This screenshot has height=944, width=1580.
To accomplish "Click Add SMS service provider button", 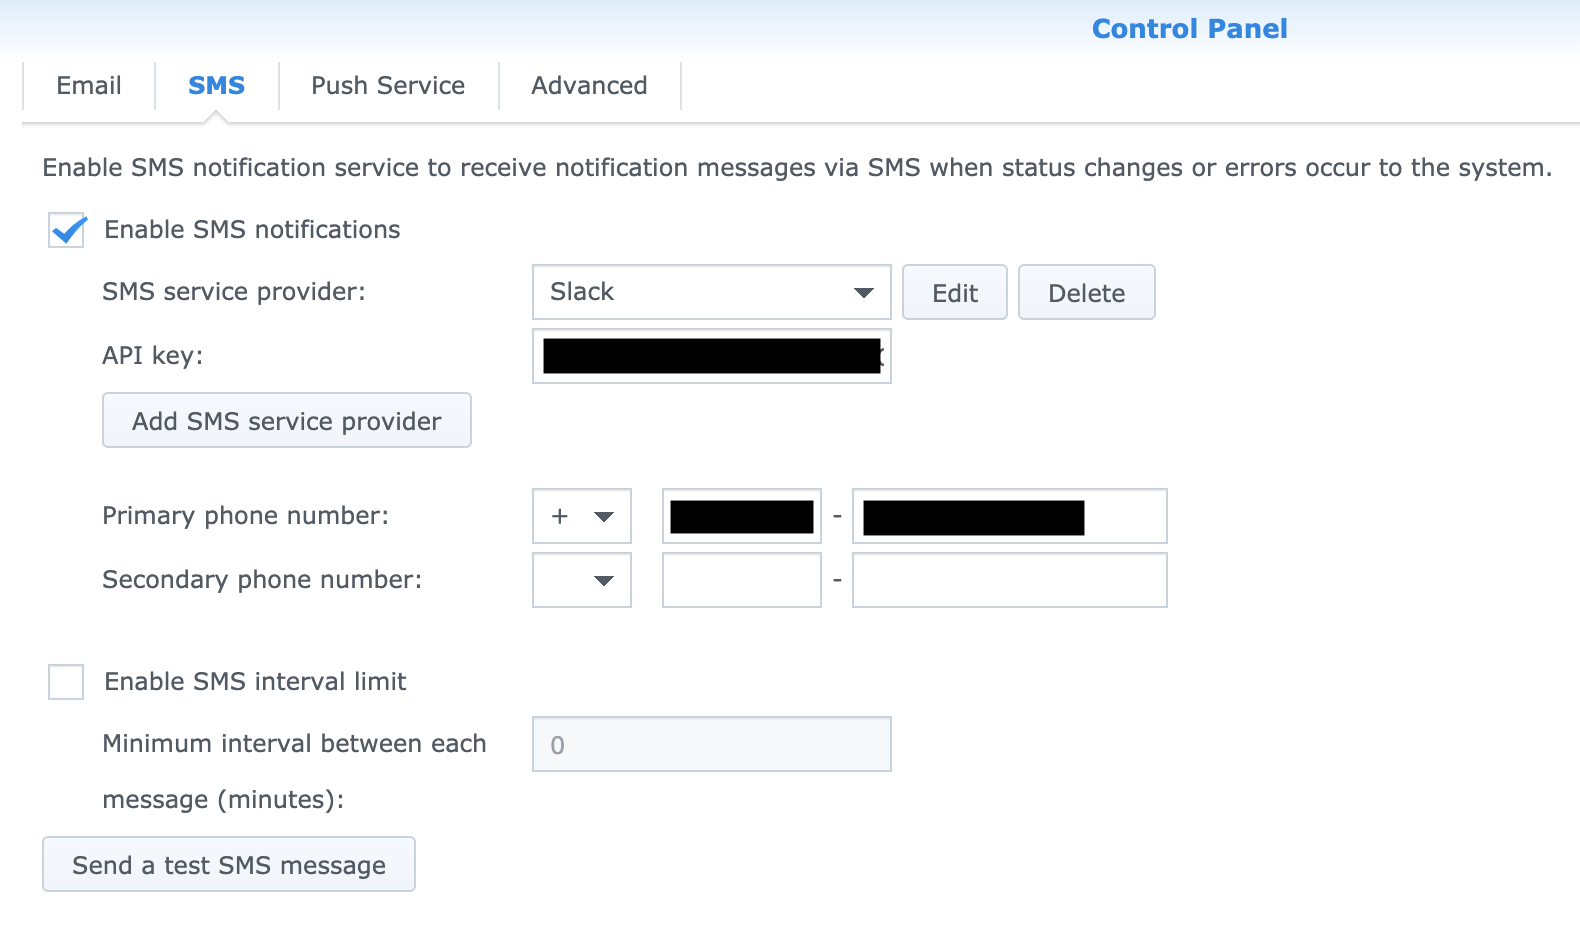I will 287,421.
